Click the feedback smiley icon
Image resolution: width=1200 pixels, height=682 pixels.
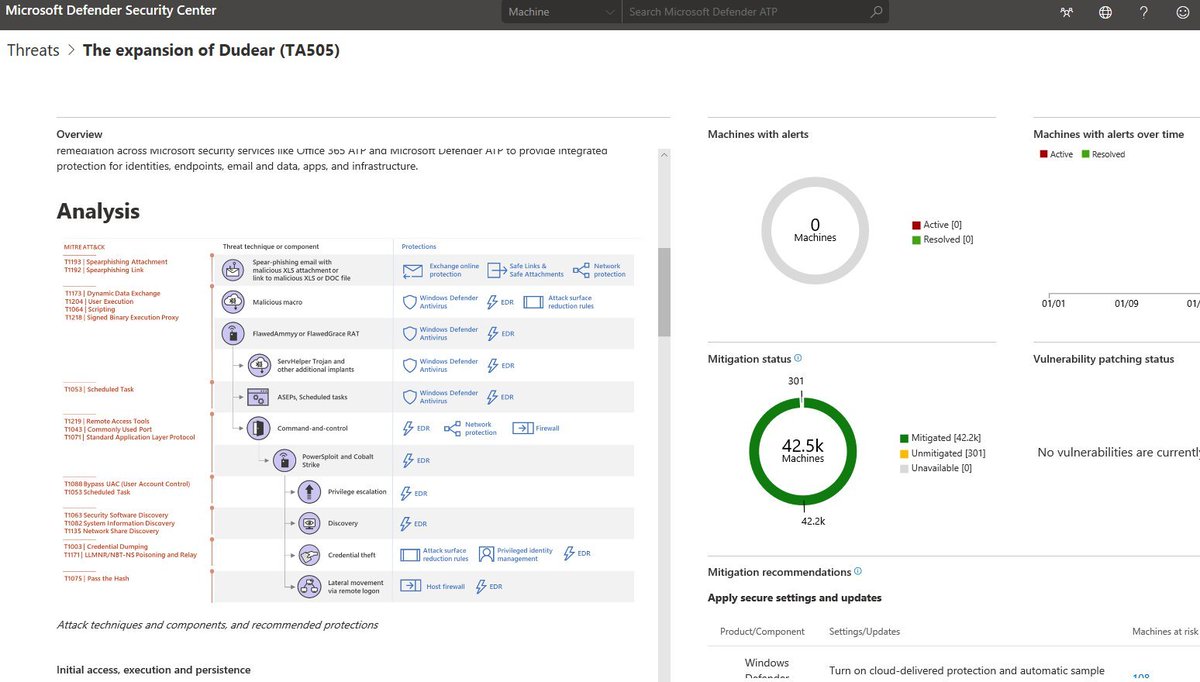[x=1183, y=12]
